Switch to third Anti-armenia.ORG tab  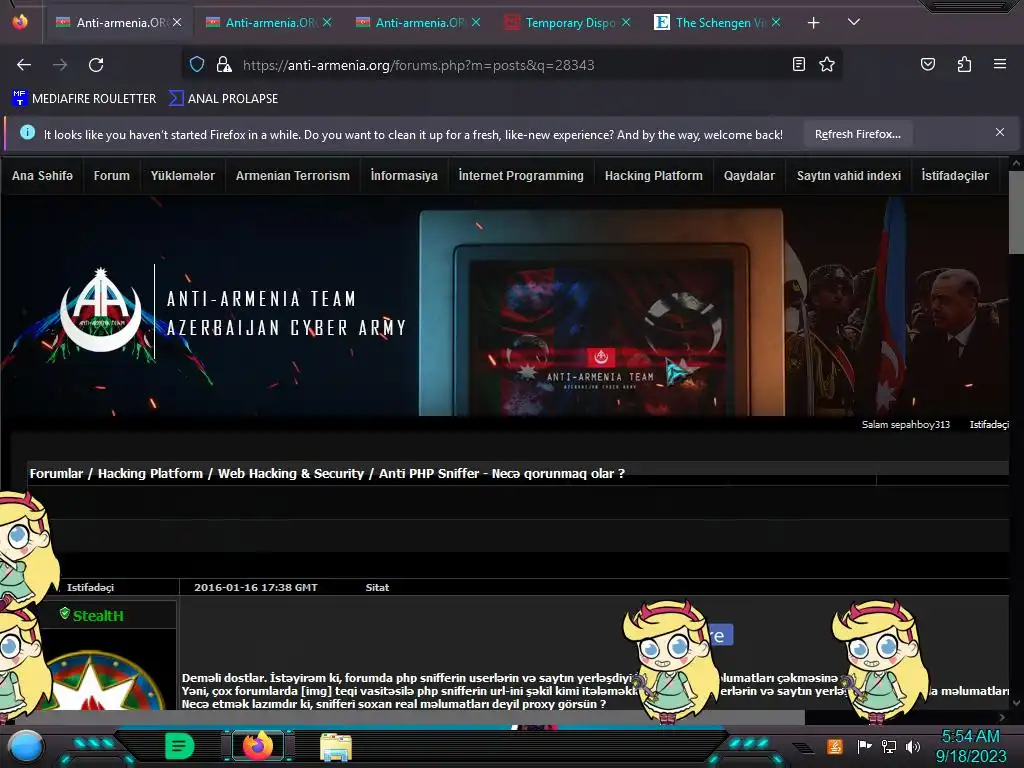[418, 22]
